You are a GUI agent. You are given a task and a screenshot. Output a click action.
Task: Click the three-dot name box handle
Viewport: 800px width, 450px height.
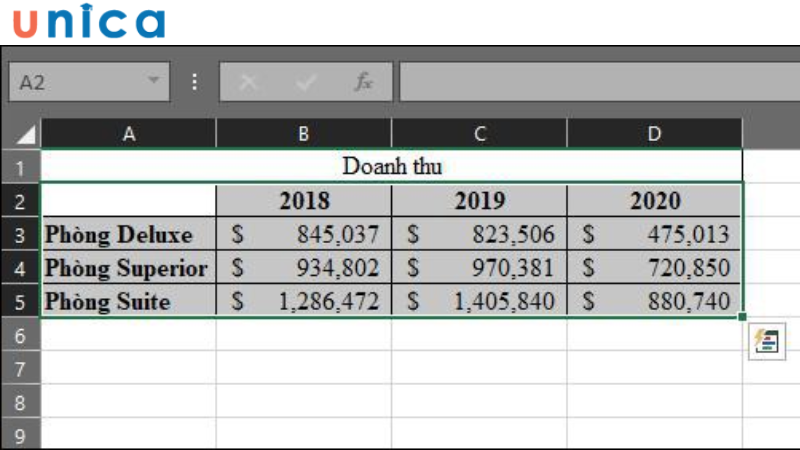click(194, 82)
